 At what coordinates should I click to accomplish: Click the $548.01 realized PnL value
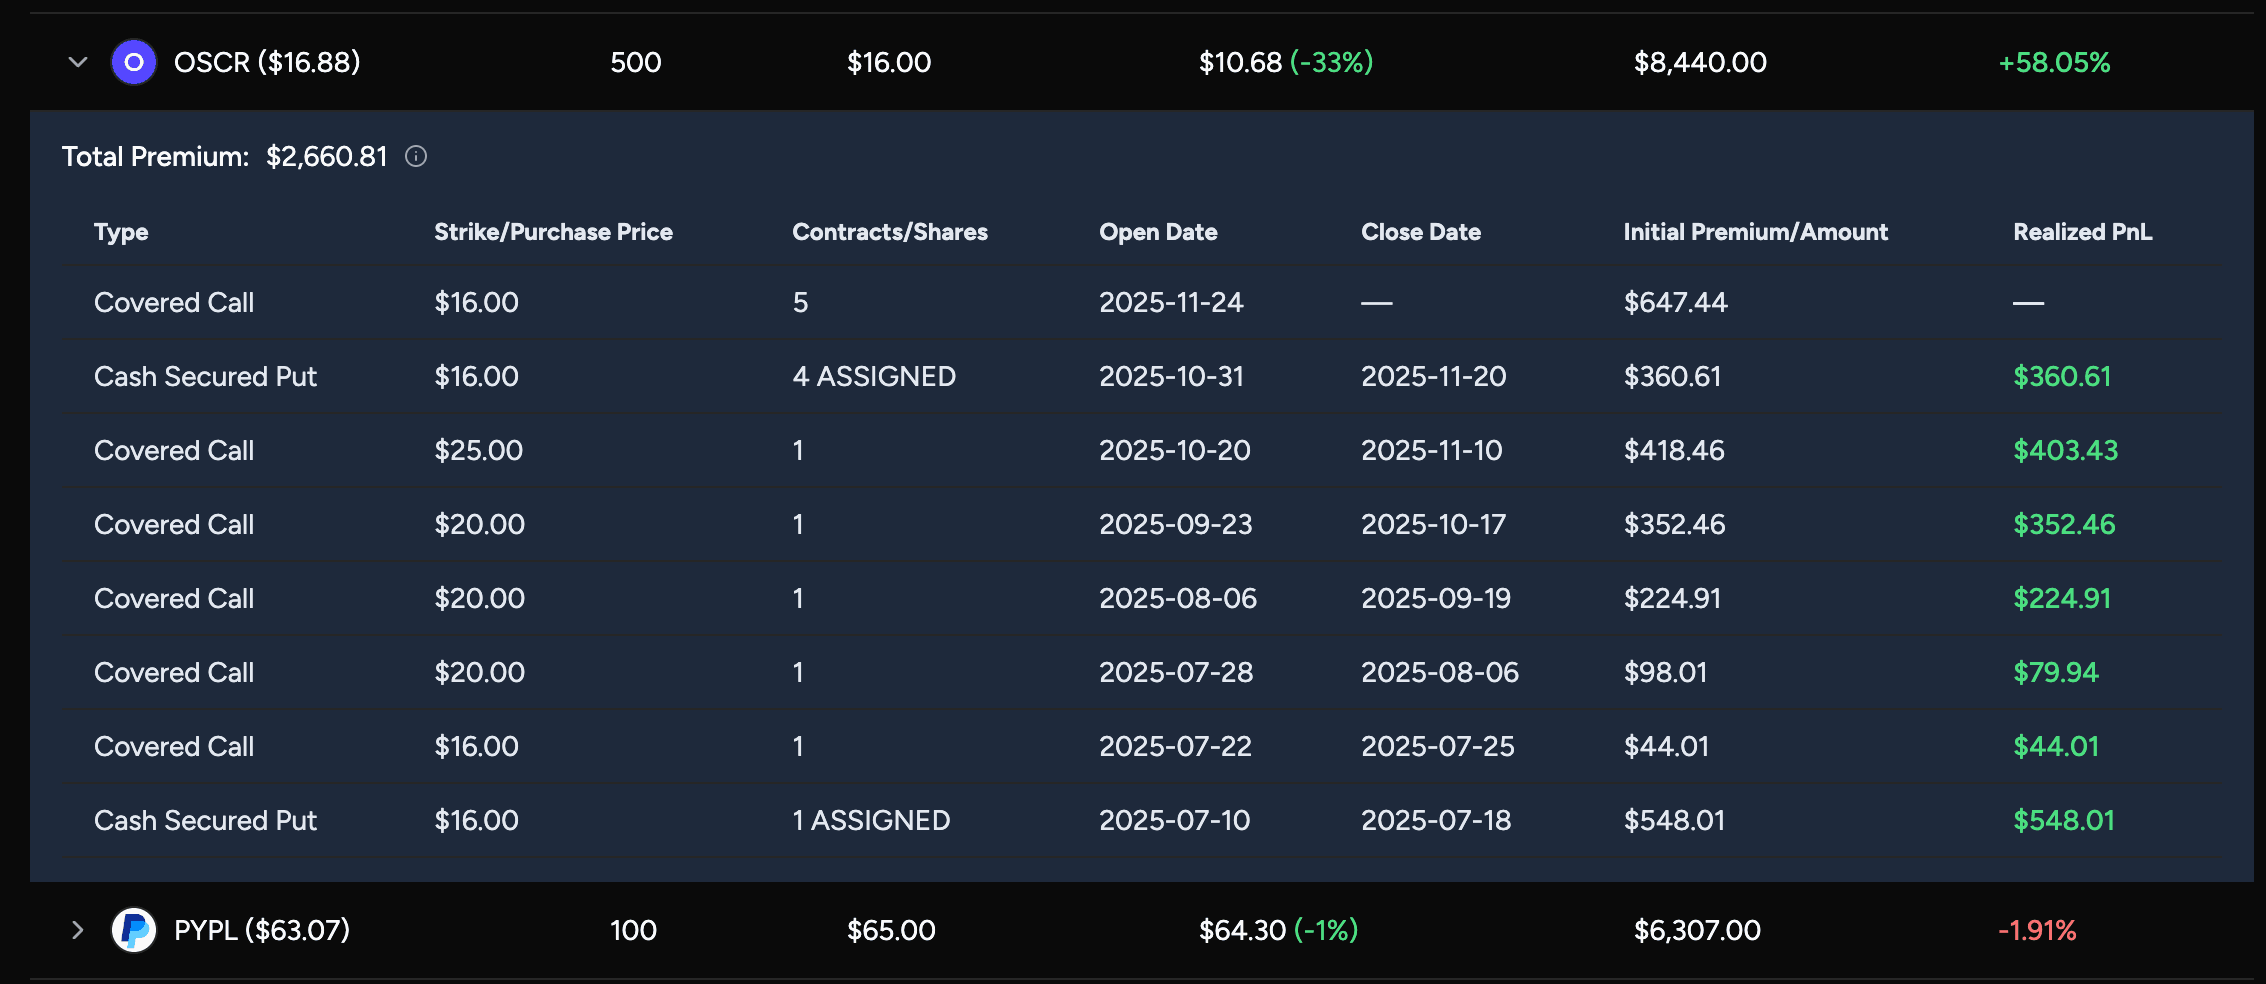coord(2063,820)
